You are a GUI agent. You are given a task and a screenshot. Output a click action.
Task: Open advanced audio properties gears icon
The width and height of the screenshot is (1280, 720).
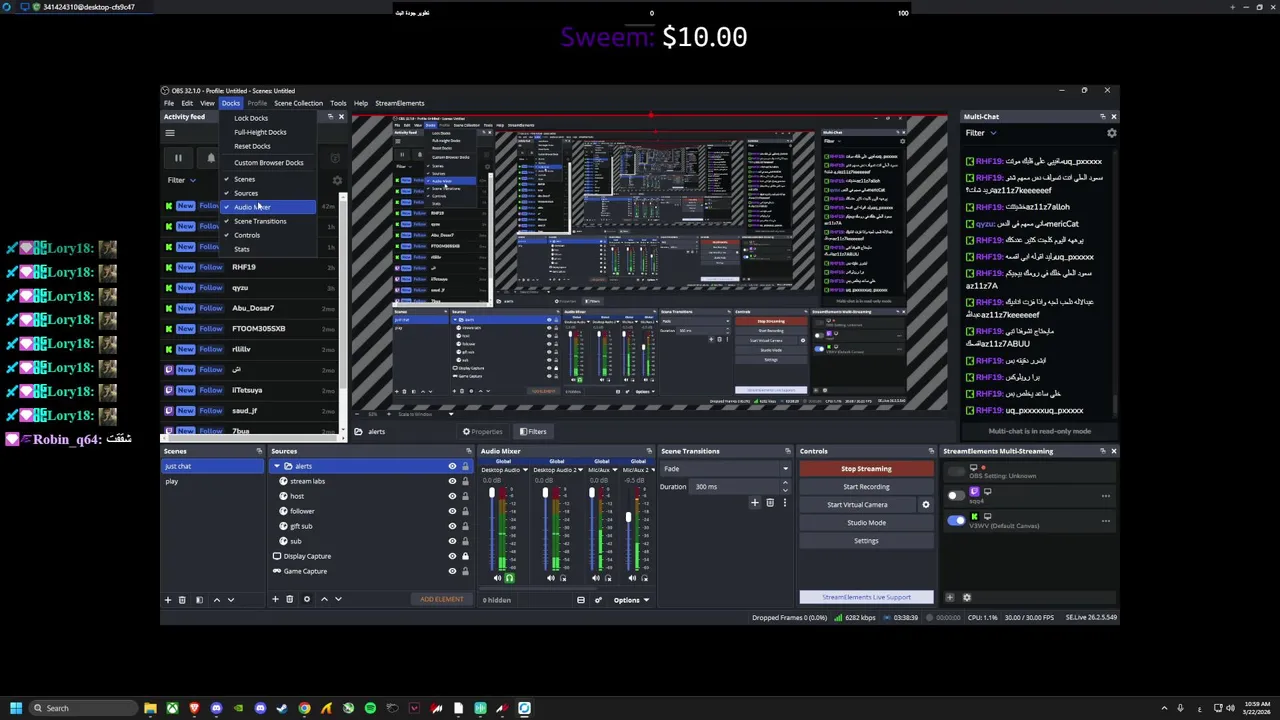click(598, 600)
